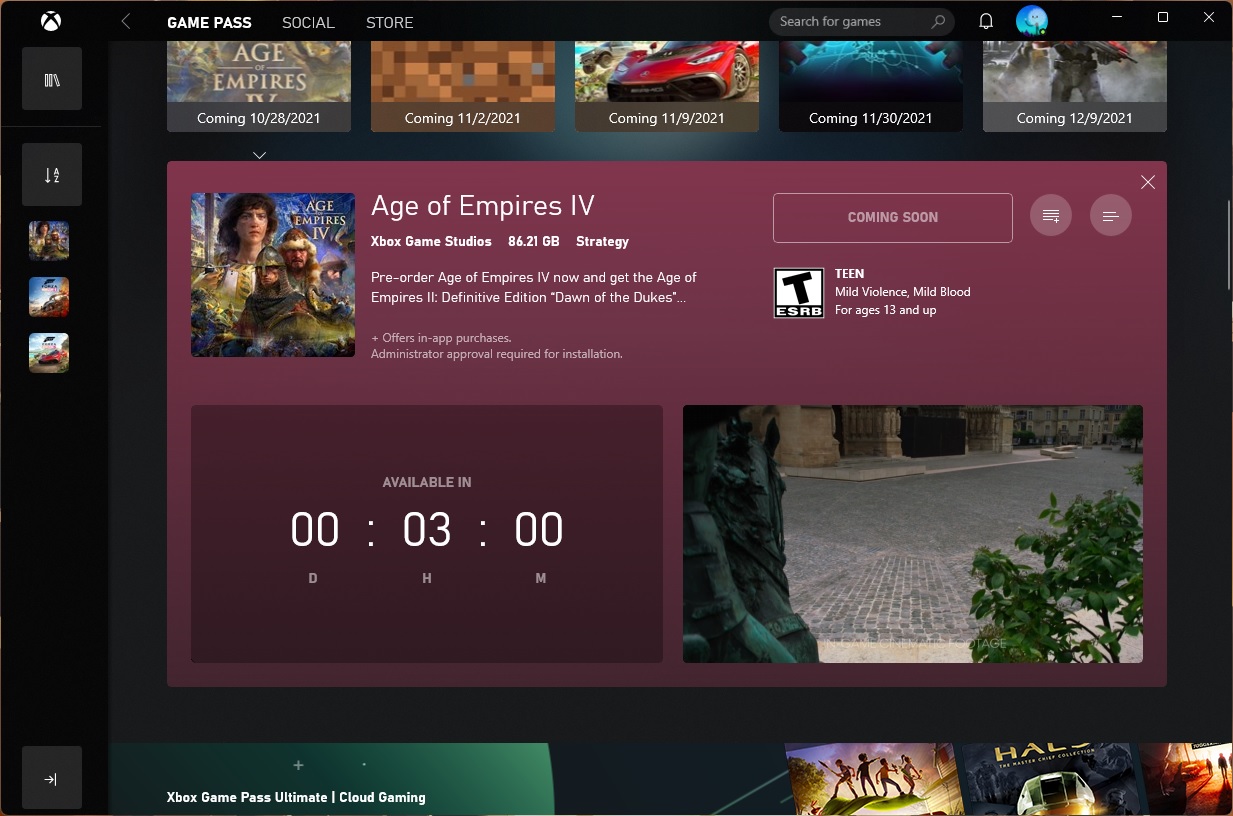The width and height of the screenshot is (1233, 816).
Task: Maximize the Xbox app window
Action: 1163,17
